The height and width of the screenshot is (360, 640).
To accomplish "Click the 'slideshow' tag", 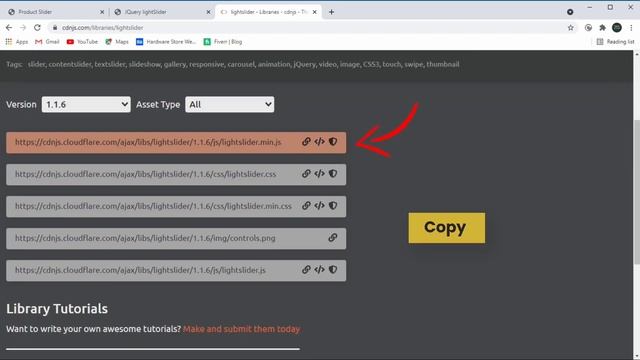I will [x=145, y=64].
